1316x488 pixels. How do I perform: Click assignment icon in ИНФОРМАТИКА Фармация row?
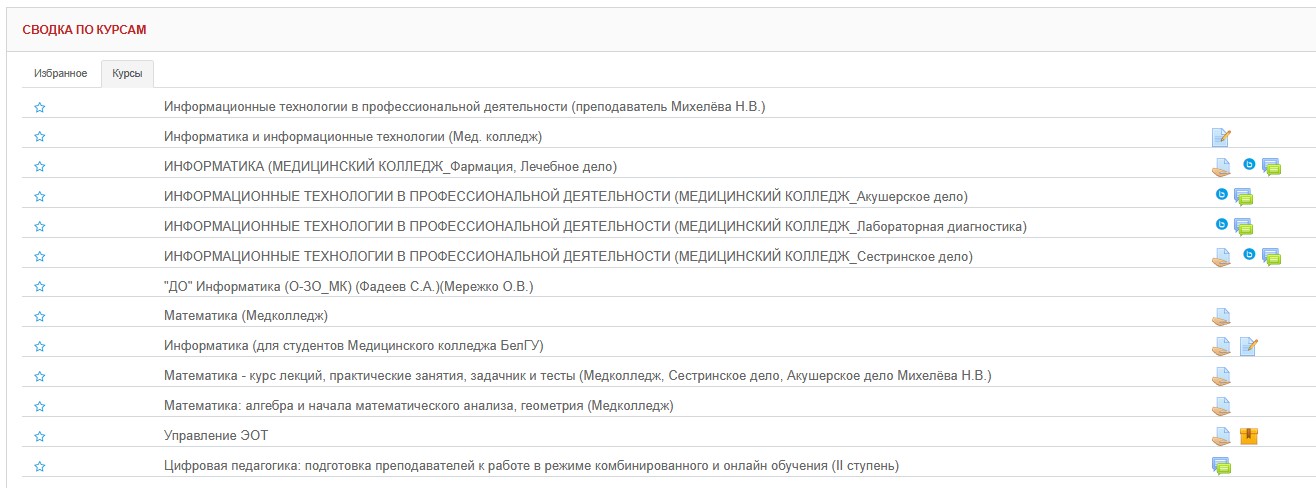click(1220, 167)
